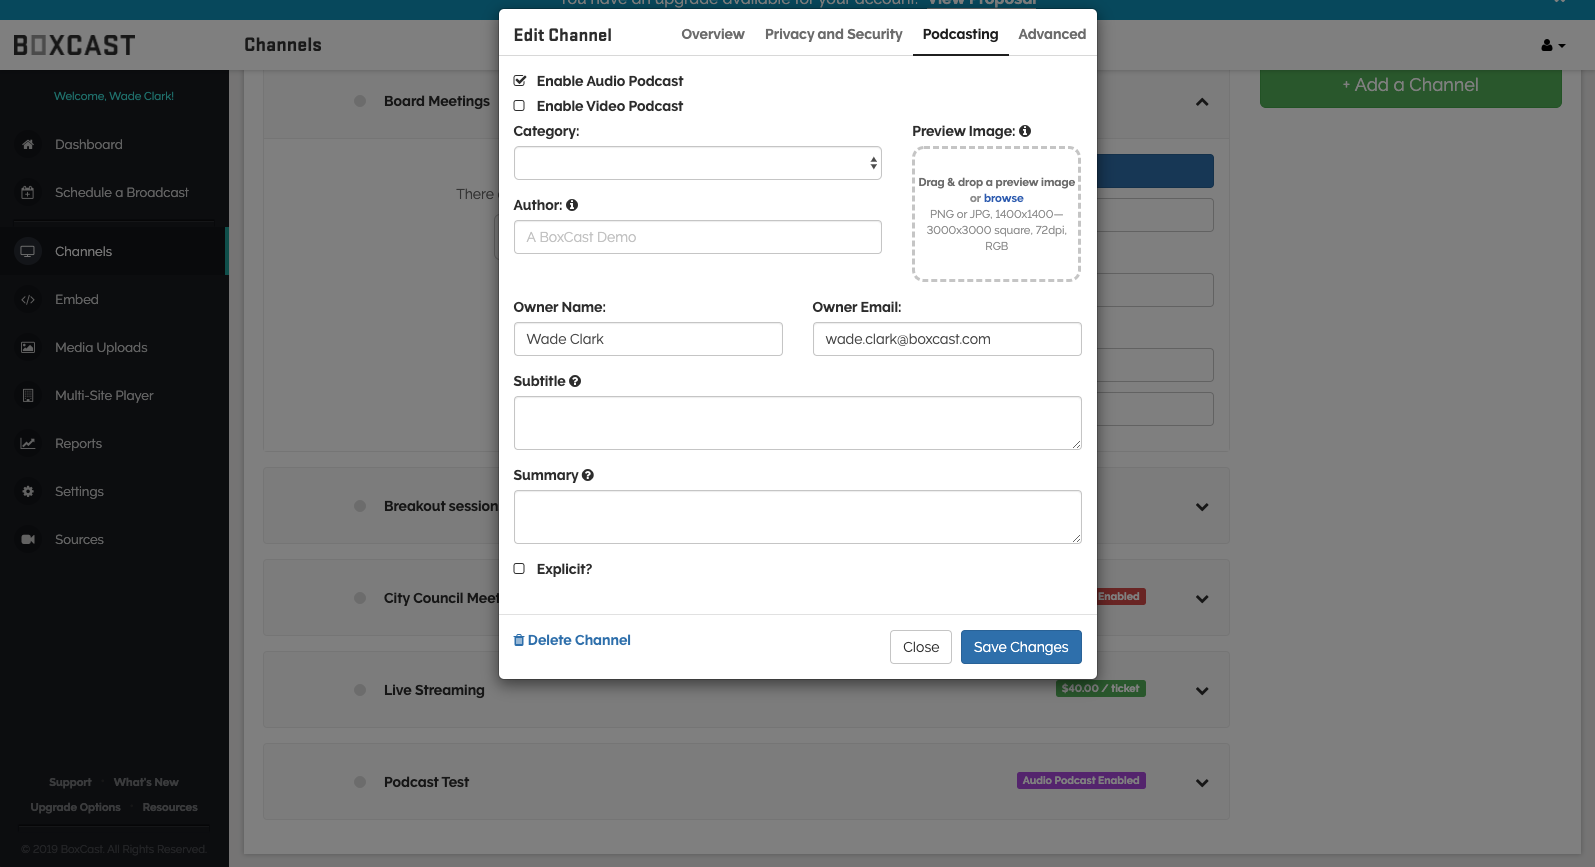Open the Advanced tab
Screen dimensions: 1595x867
coord(1052,34)
